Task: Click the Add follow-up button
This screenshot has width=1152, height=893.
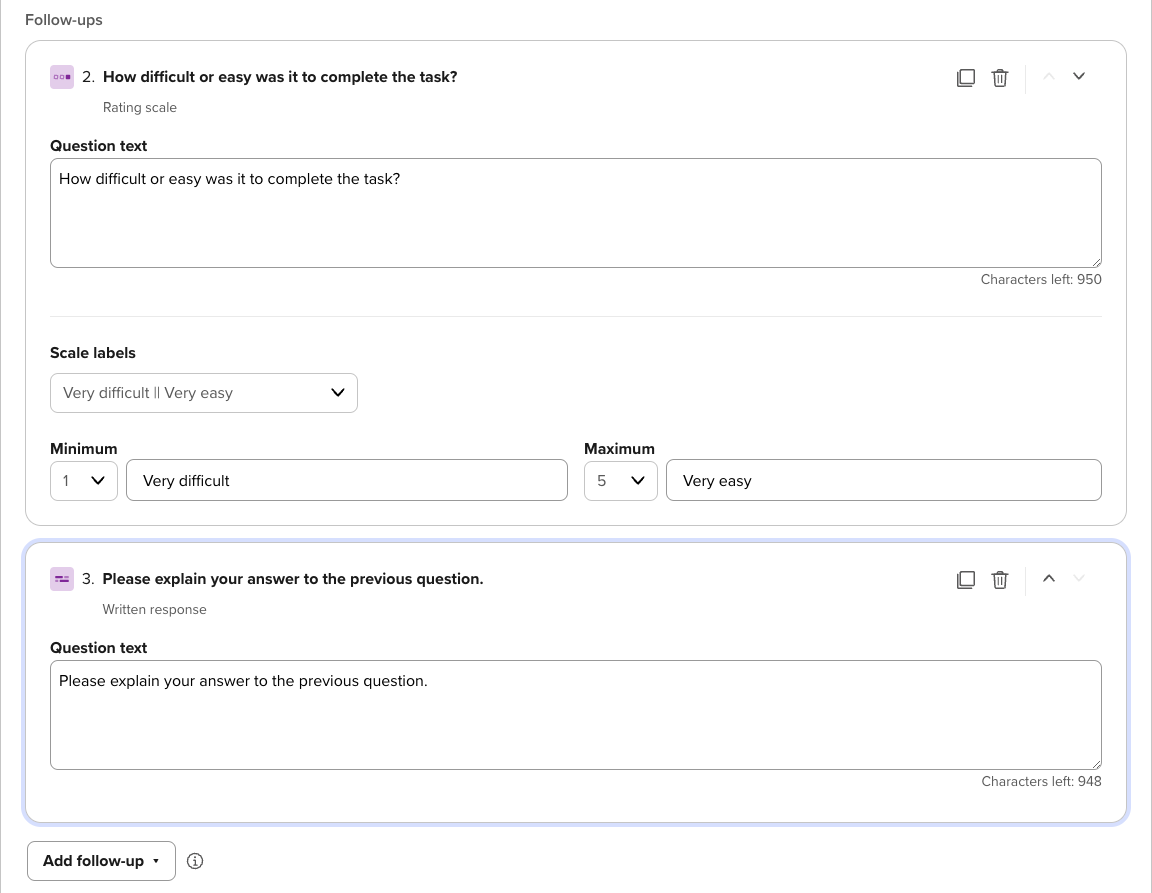Action: (101, 861)
